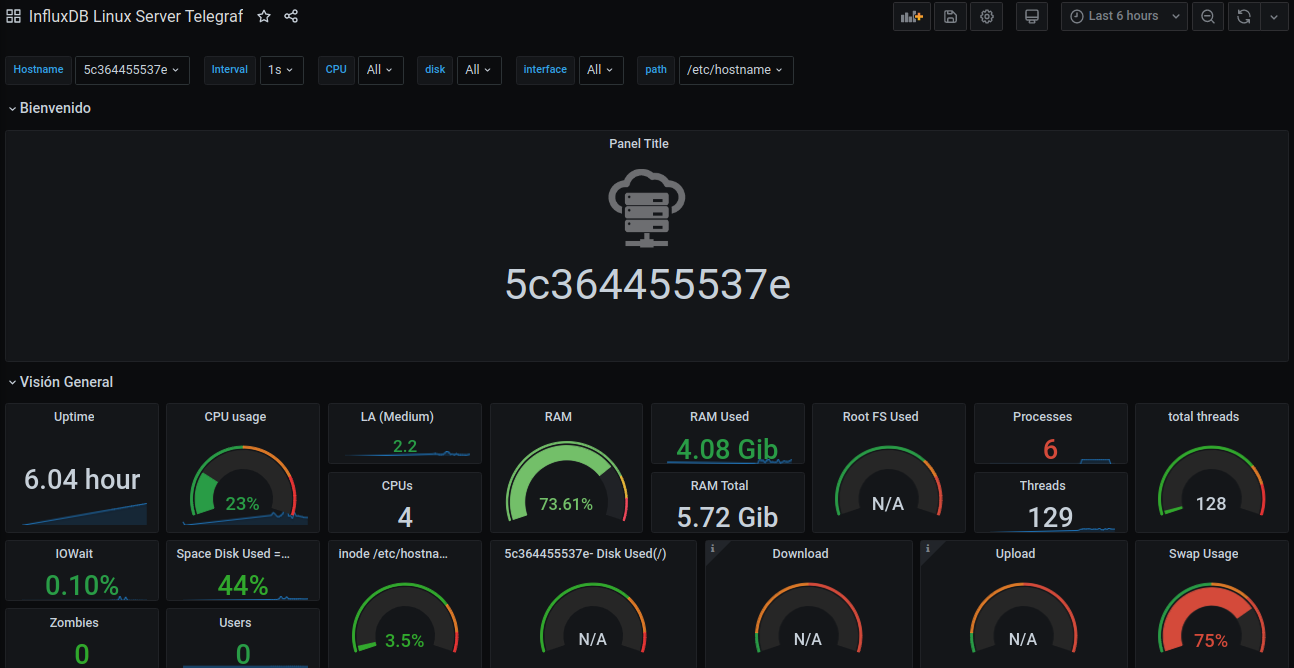Save dashboard with the floppy icon
Viewport: 1294px width, 668px height.
950,16
